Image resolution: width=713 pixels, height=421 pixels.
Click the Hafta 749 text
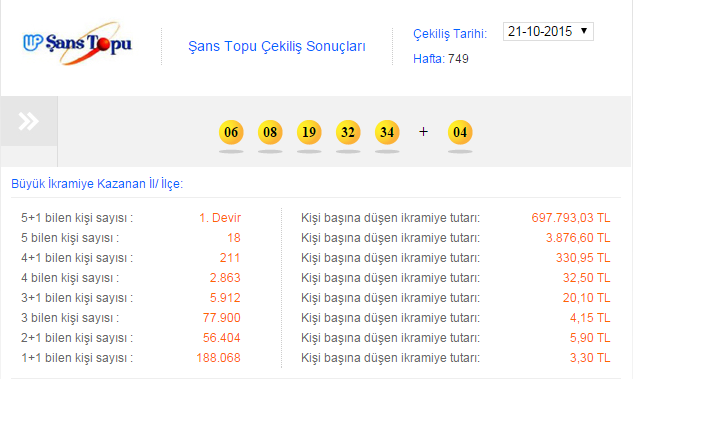pos(441,59)
